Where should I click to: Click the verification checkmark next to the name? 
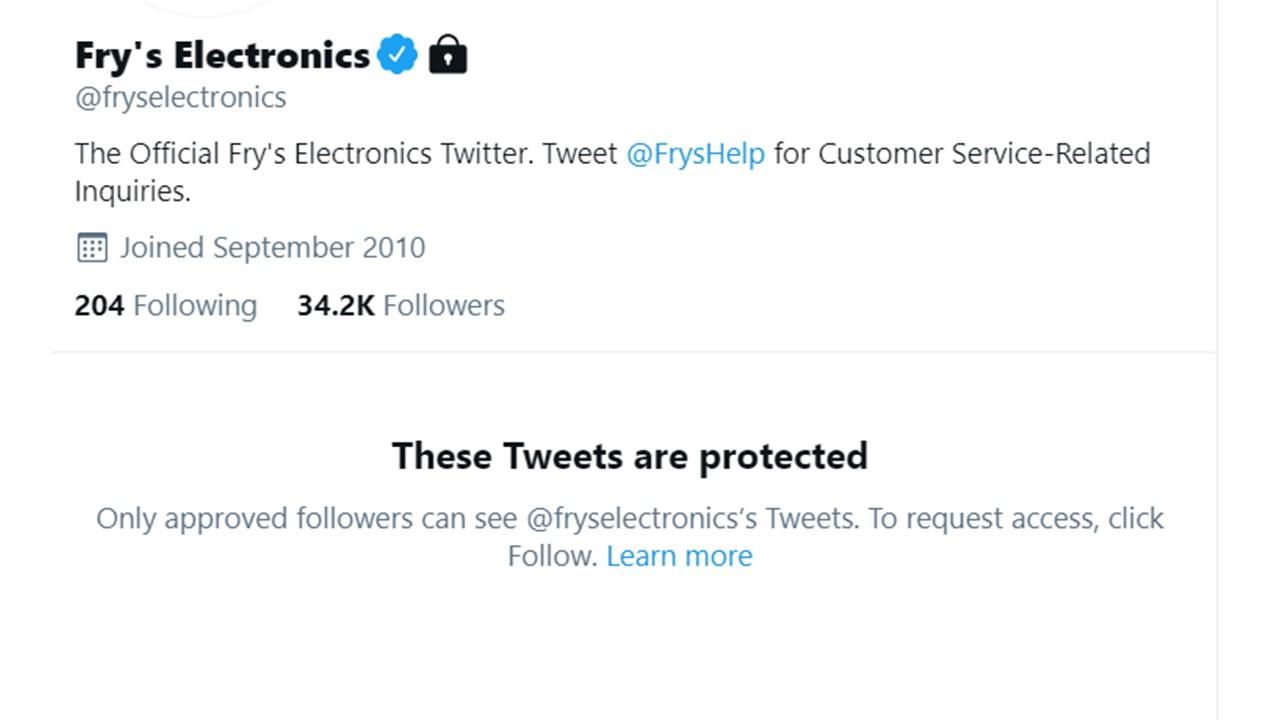click(x=398, y=54)
